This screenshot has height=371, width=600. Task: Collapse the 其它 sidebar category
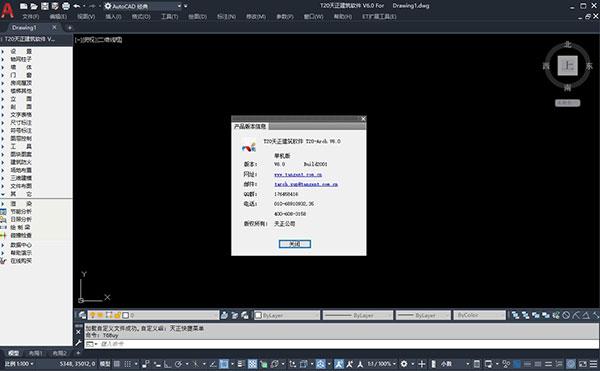tap(21, 194)
